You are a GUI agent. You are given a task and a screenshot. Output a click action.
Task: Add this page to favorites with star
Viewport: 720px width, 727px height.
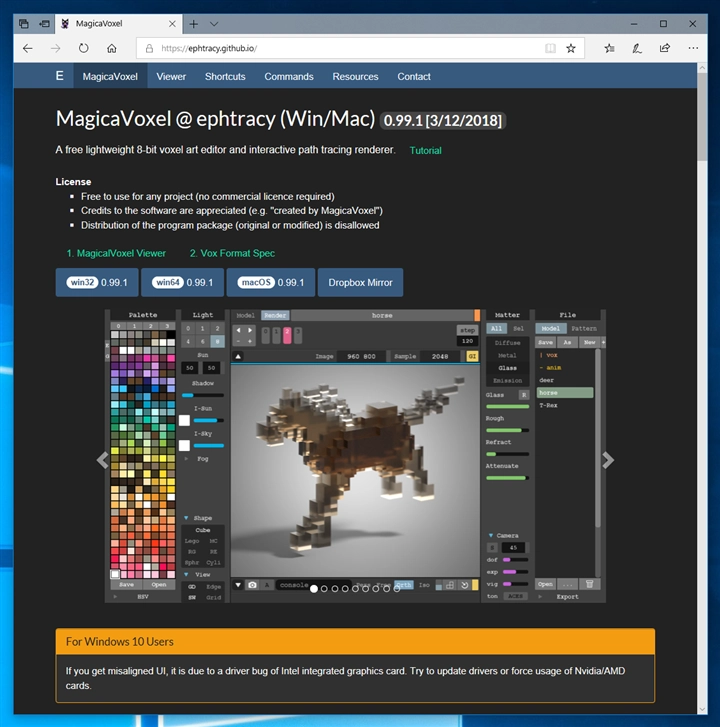(571, 48)
